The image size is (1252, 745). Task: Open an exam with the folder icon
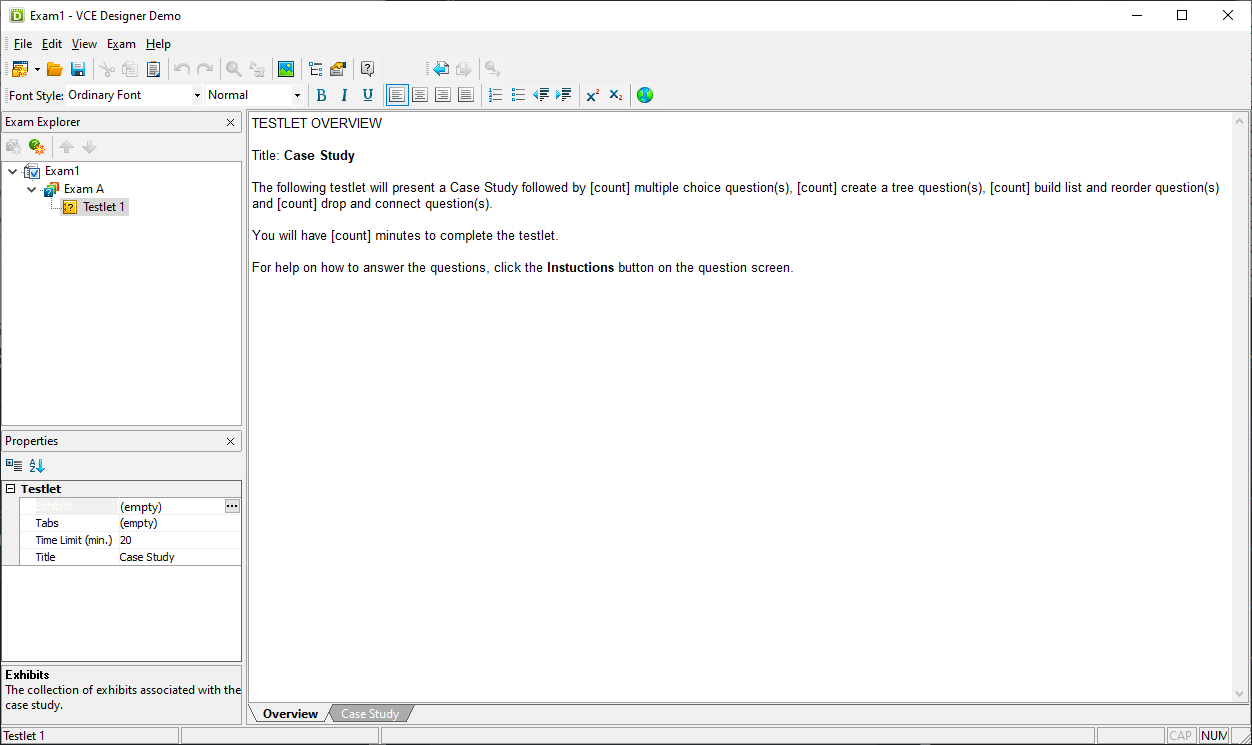click(x=55, y=69)
